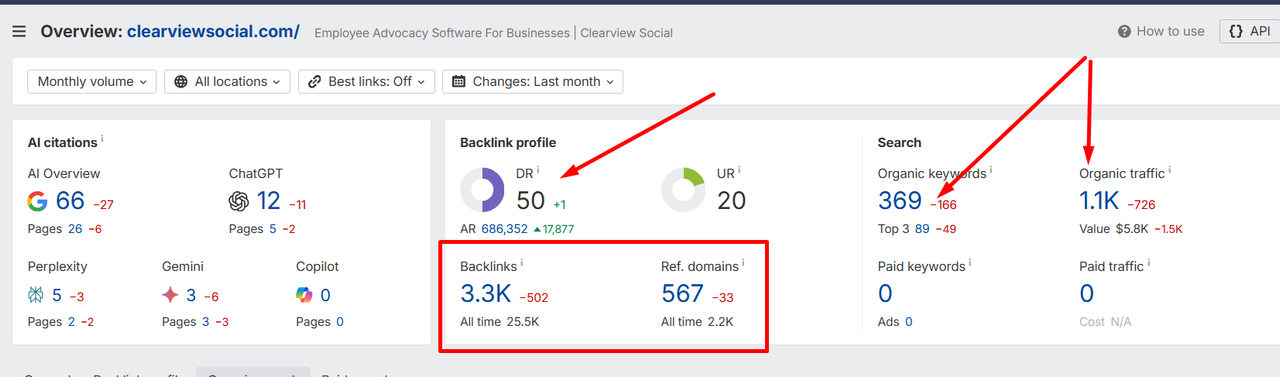Click the Ads 0 value

point(909,322)
